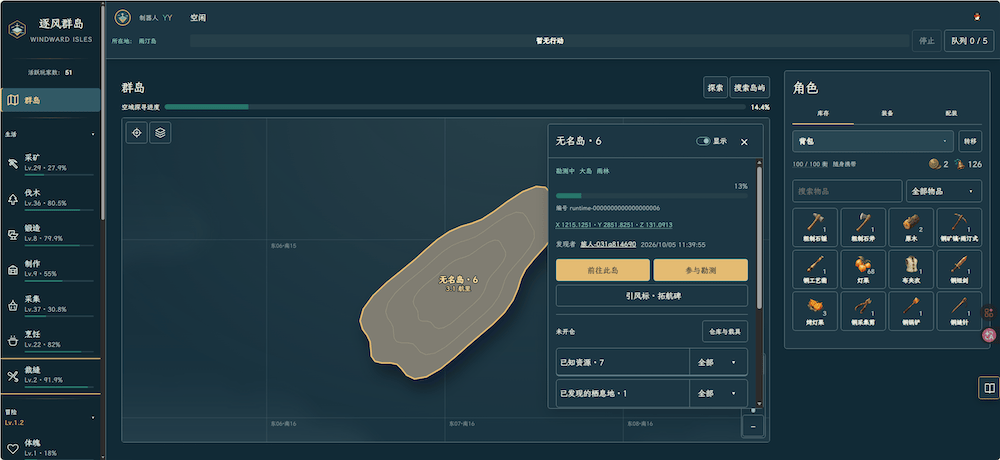Click the 转移 transfer button

[970, 141]
